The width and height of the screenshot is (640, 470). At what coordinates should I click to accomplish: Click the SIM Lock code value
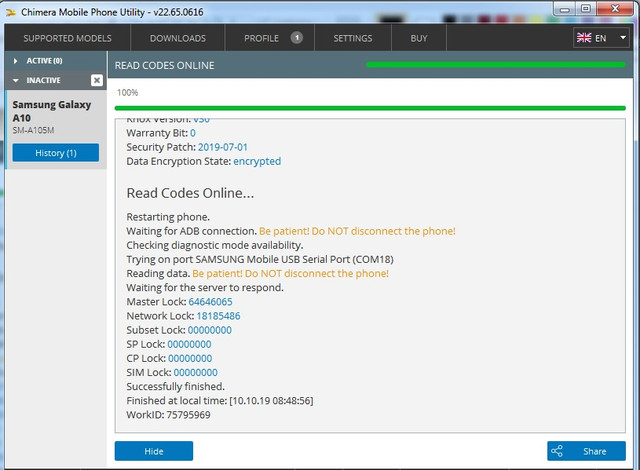pos(196,372)
